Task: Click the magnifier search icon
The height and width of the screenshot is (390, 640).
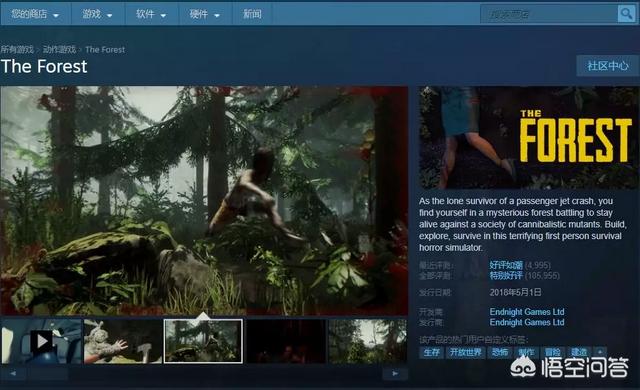Action: click(x=626, y=14)
